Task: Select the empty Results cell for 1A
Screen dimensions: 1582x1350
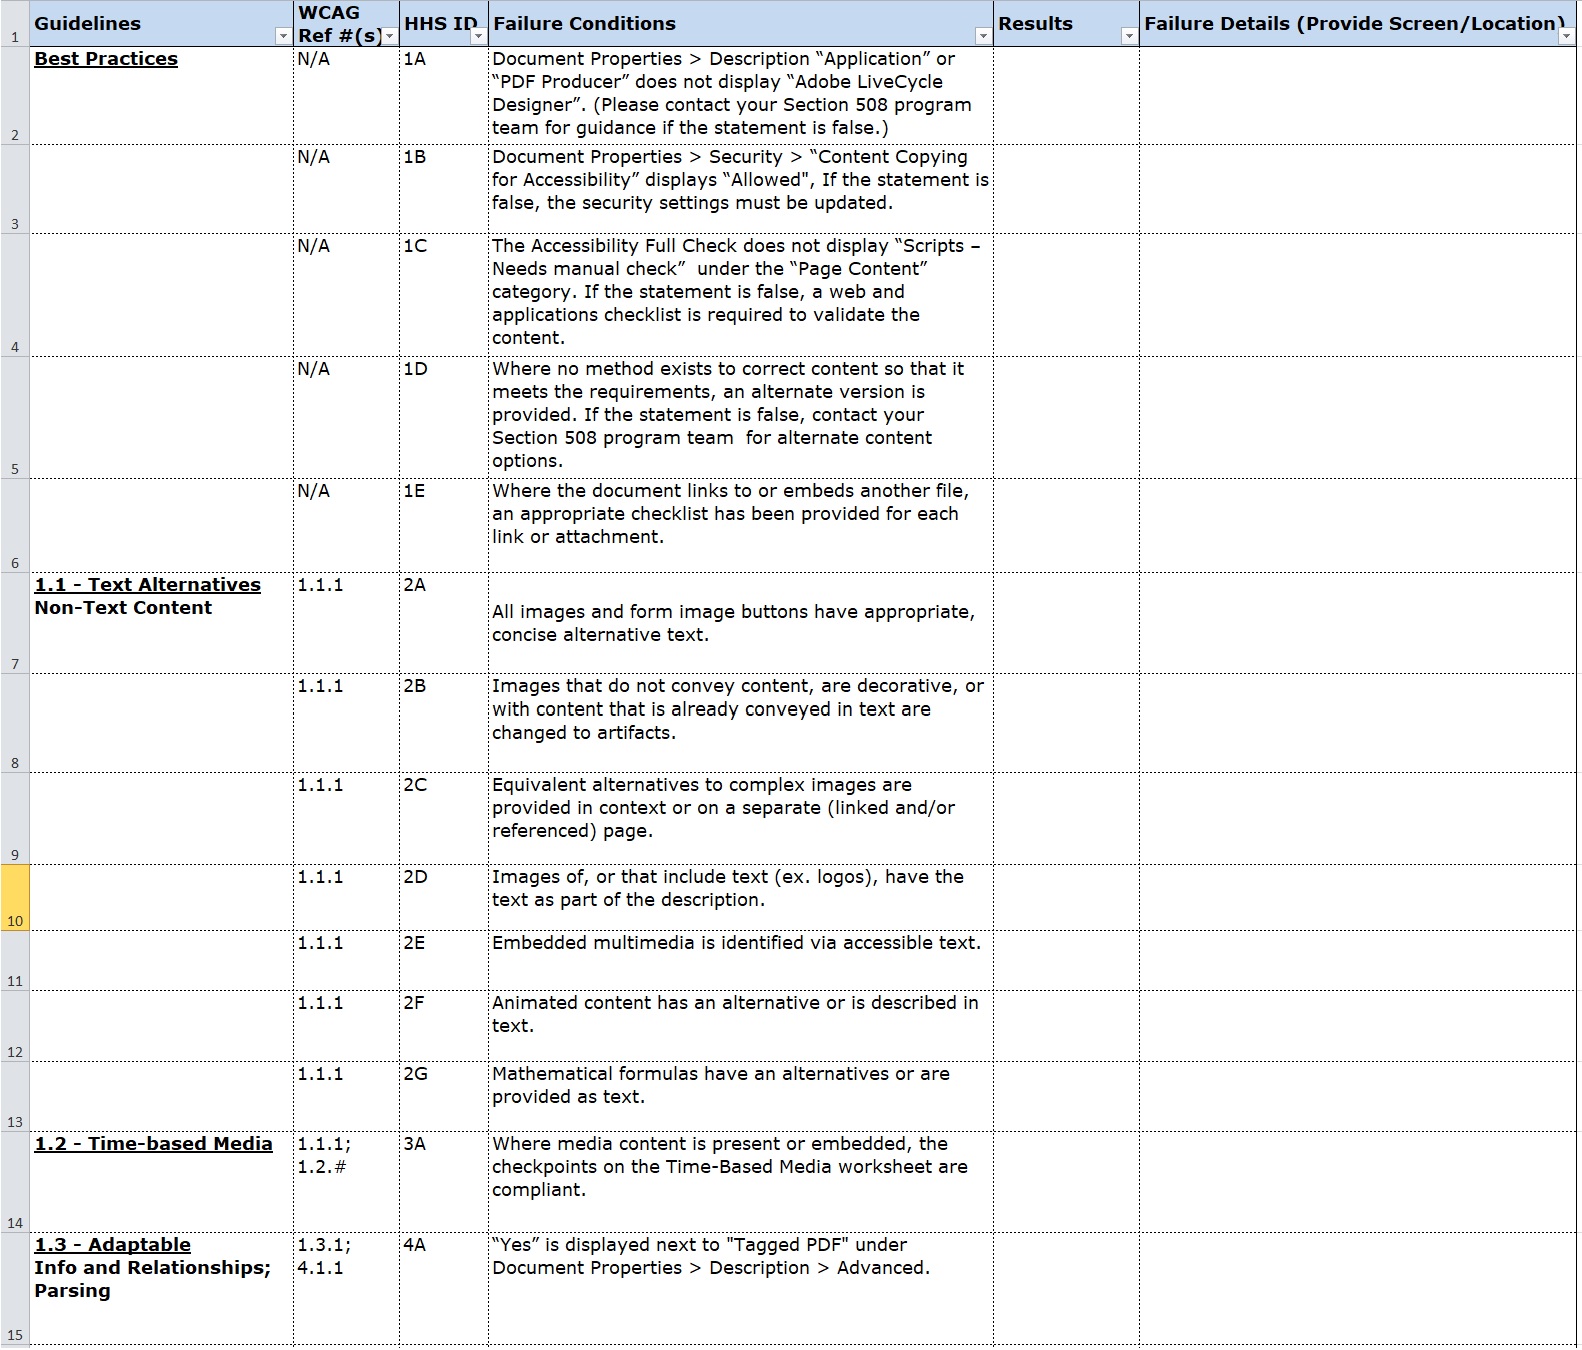Action: coord(1066,95)
